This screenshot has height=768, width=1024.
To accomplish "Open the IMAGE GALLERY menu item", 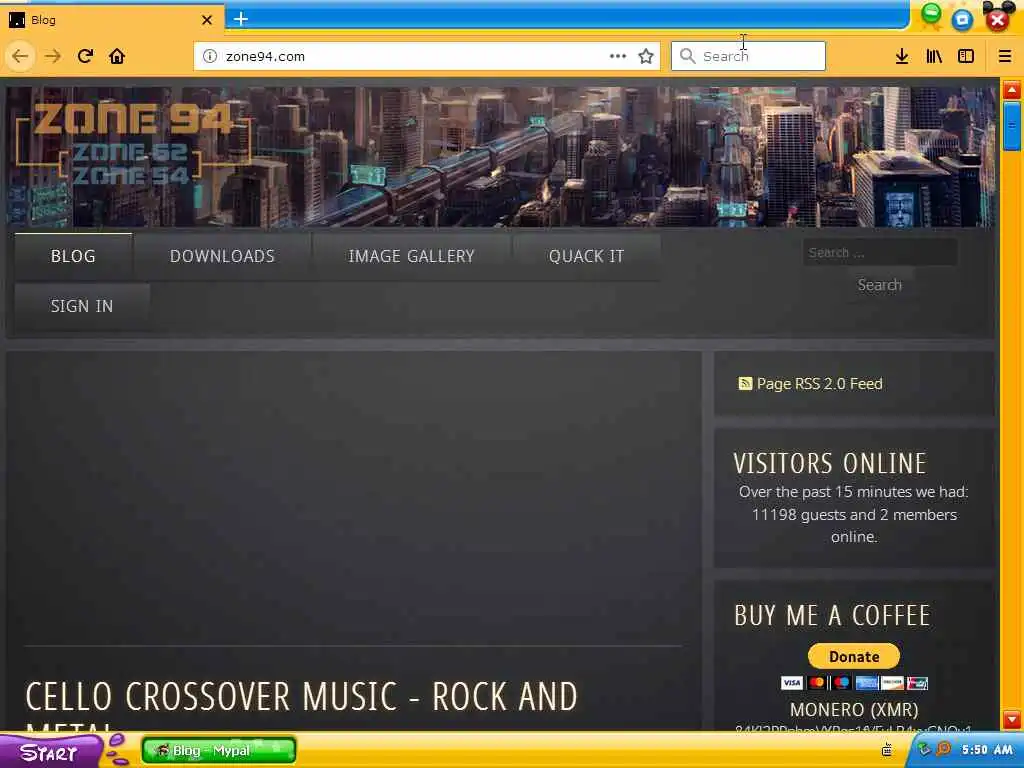I will [411, 256].
